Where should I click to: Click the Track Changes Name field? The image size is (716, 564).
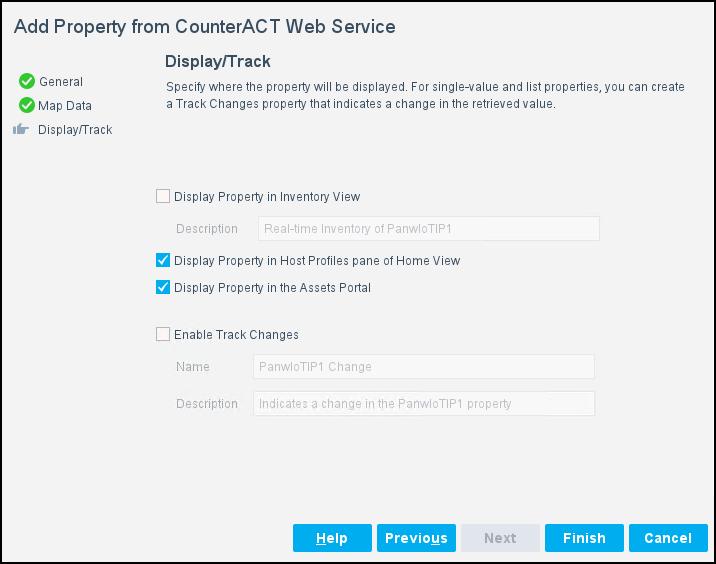[424, 367]
